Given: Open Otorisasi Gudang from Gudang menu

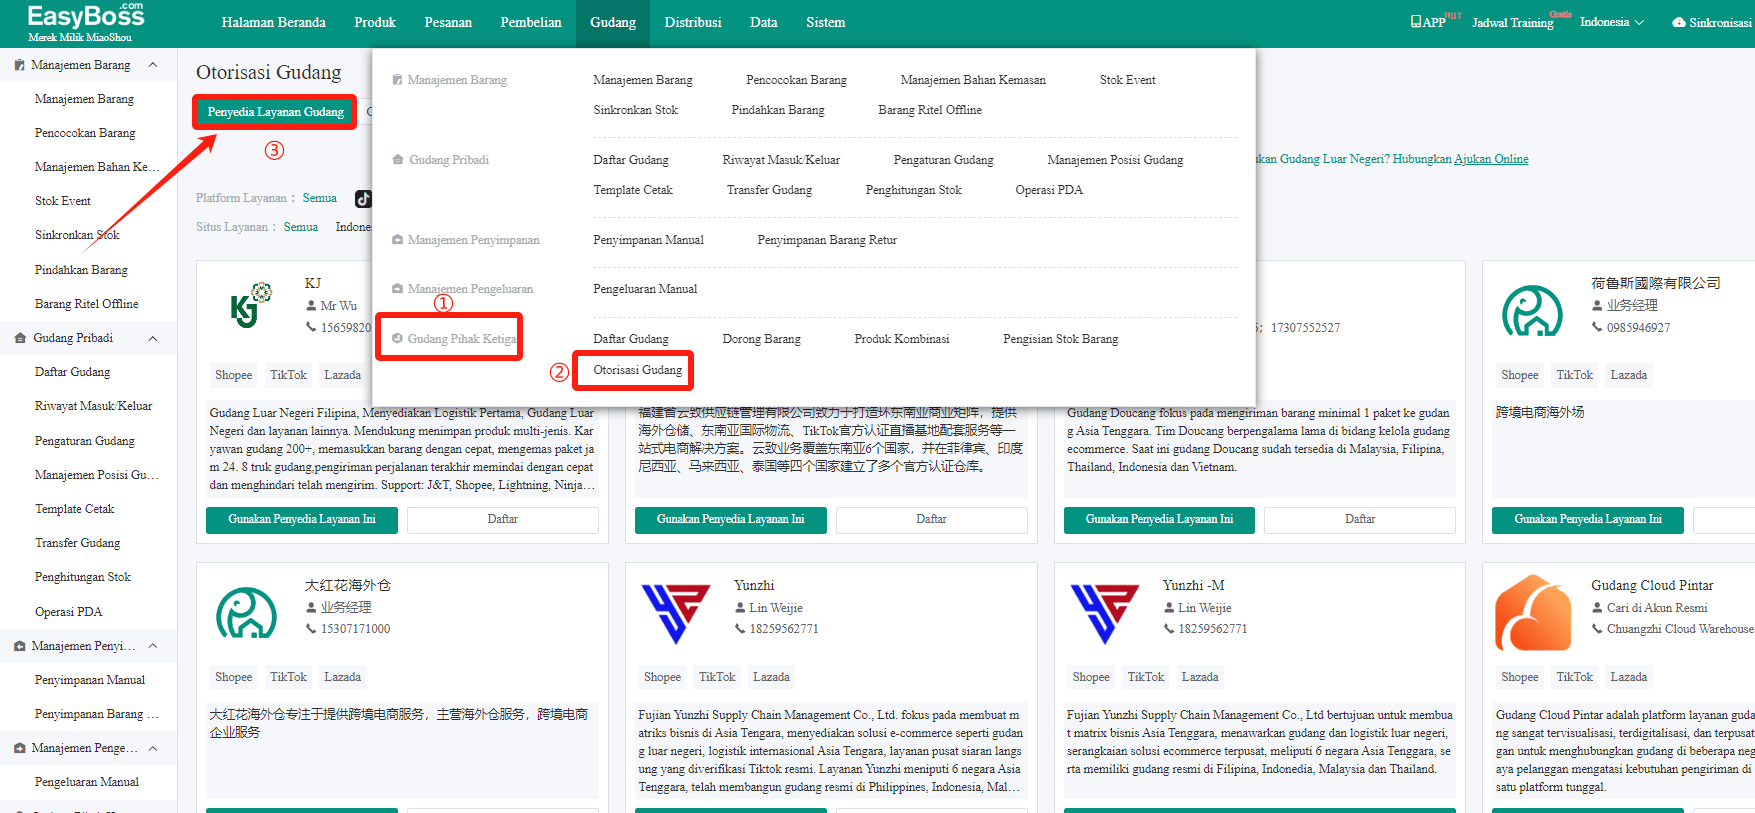Looking at the screenshot, I should [x=637, y=370].
